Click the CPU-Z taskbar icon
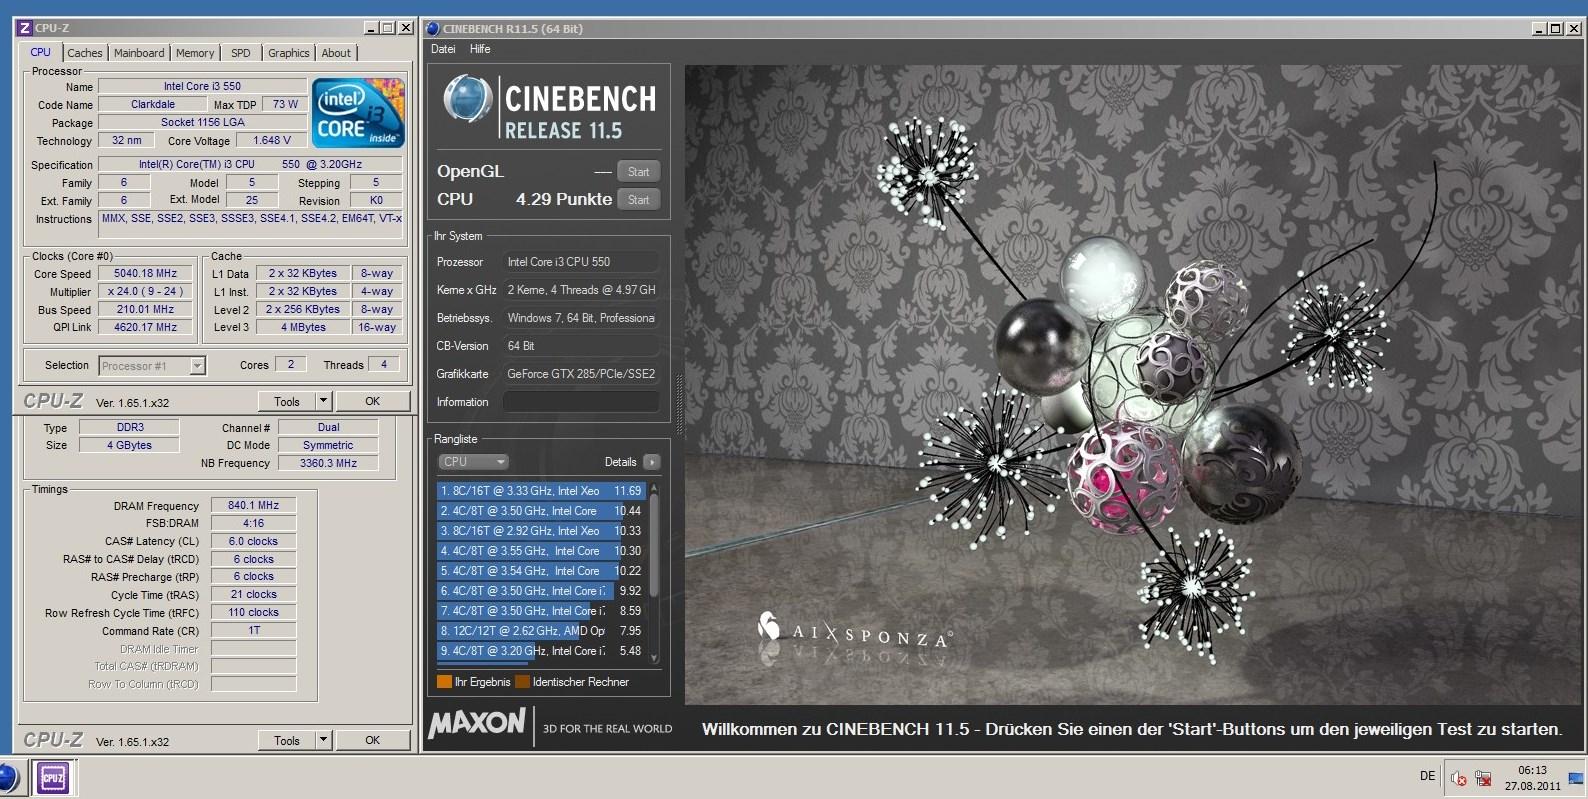 [52, 778]
